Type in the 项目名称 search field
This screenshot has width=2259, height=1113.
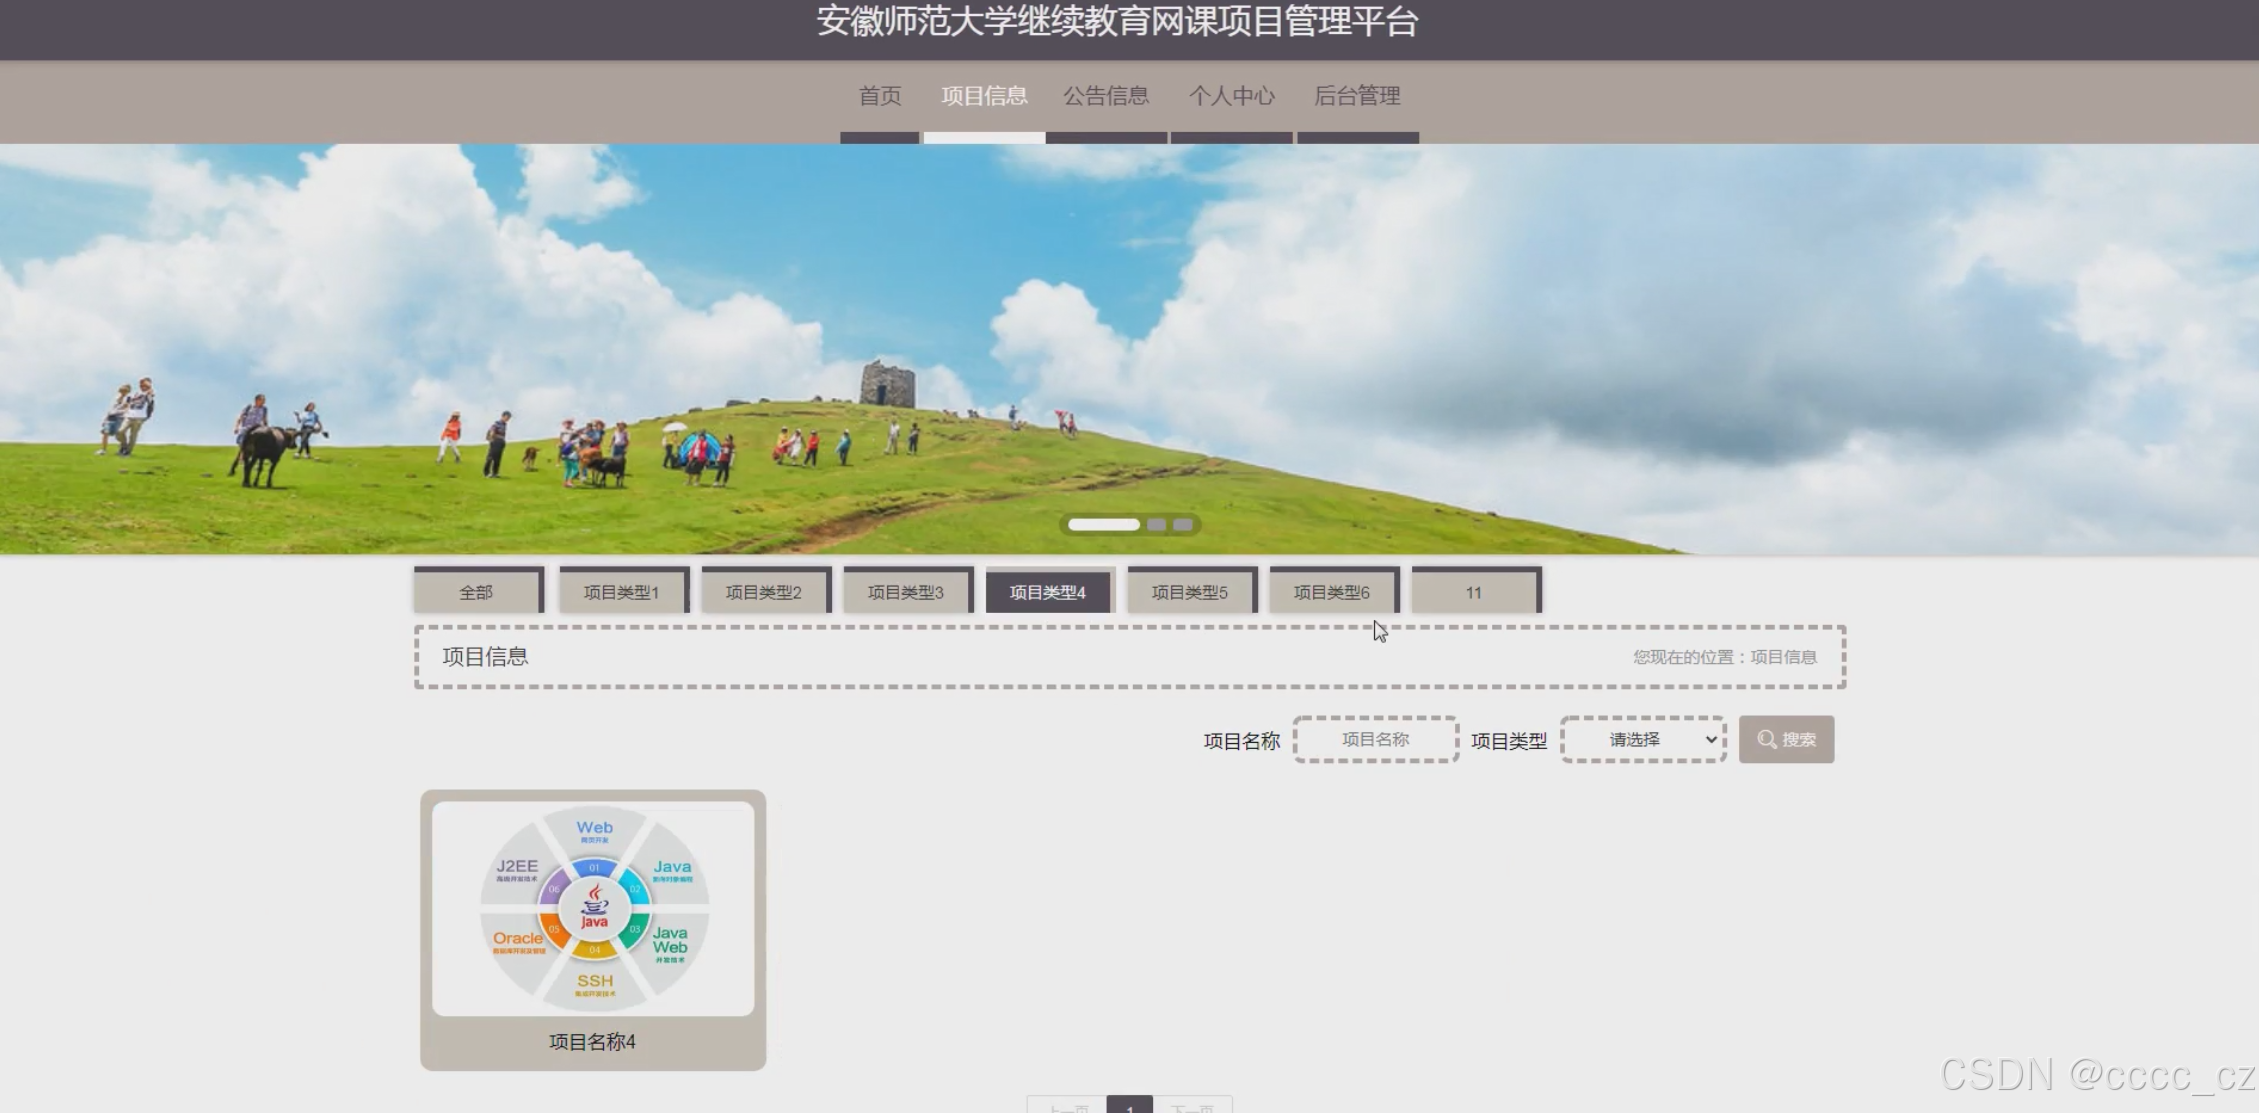click(x=1376, y=740)
